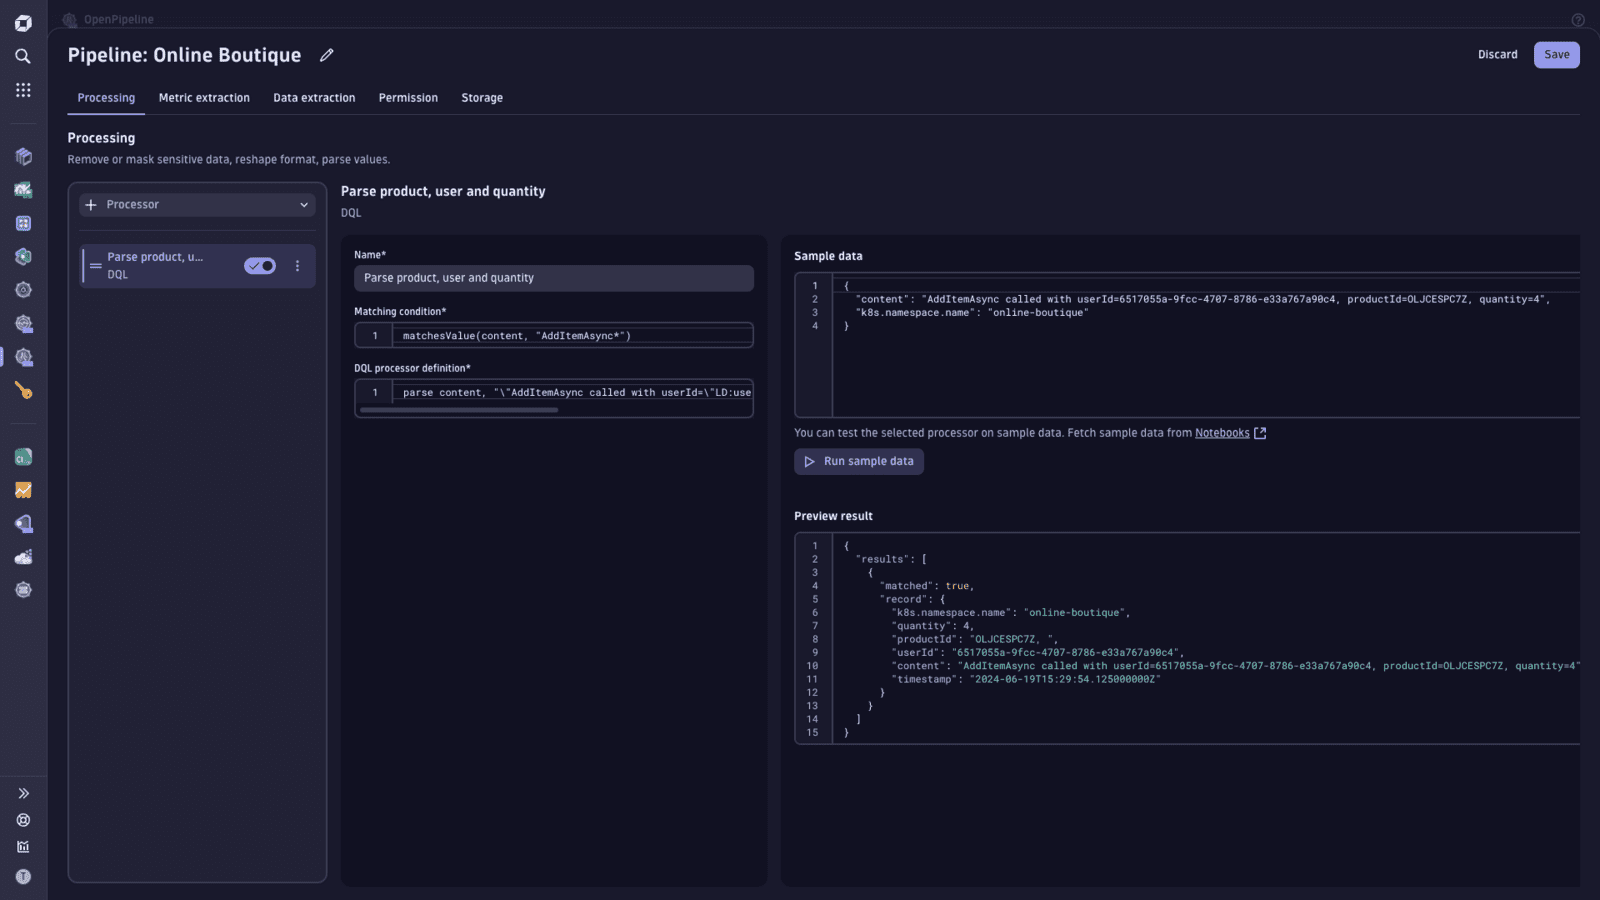Expand the chevron on the Processor selector

[303, 204]
